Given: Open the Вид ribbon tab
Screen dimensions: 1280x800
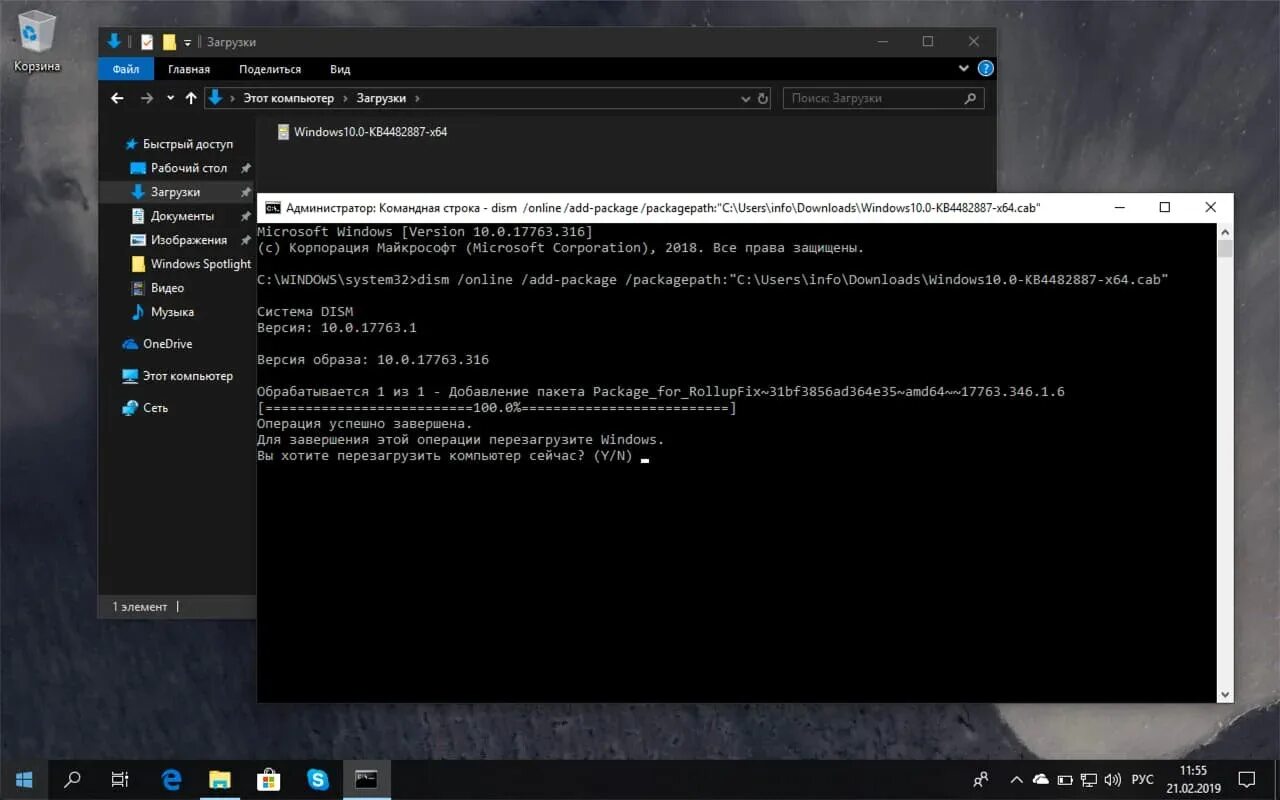Looking at the screenshot, I should 340,69.
